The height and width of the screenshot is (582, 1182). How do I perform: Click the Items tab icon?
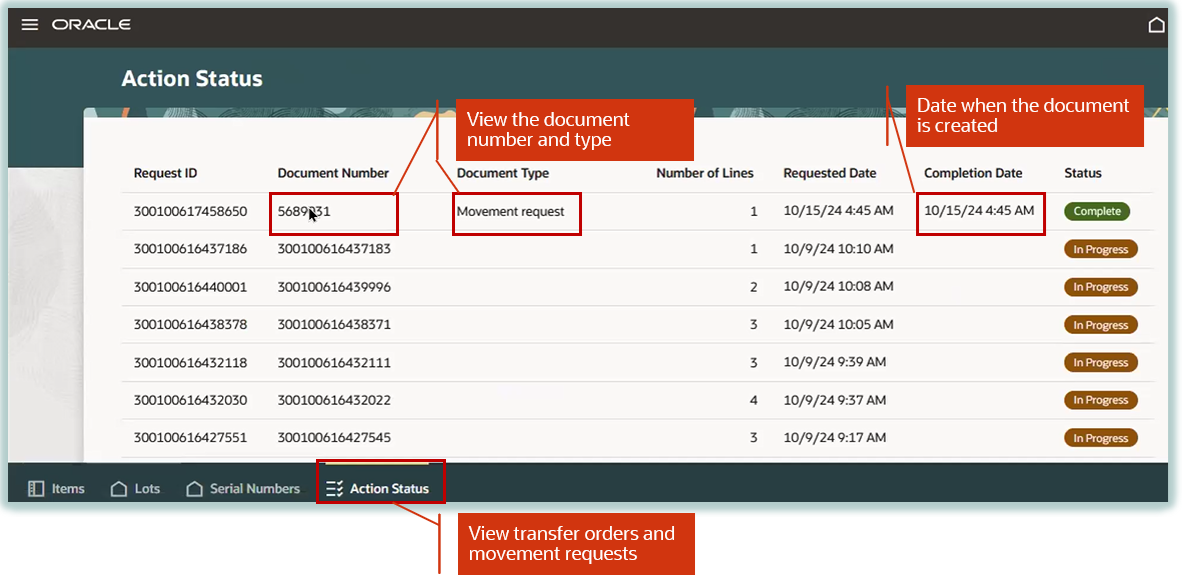click(x=36, y=489)
